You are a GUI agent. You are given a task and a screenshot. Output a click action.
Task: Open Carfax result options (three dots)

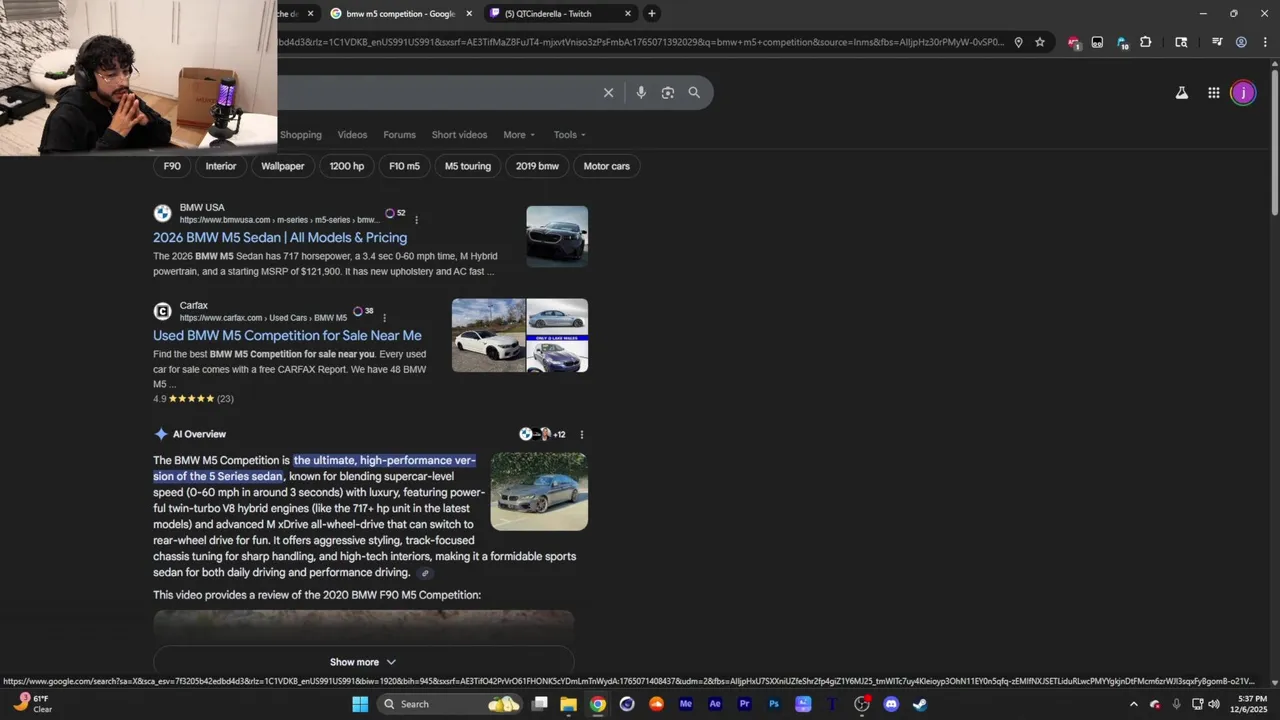(x=384, y=318)
